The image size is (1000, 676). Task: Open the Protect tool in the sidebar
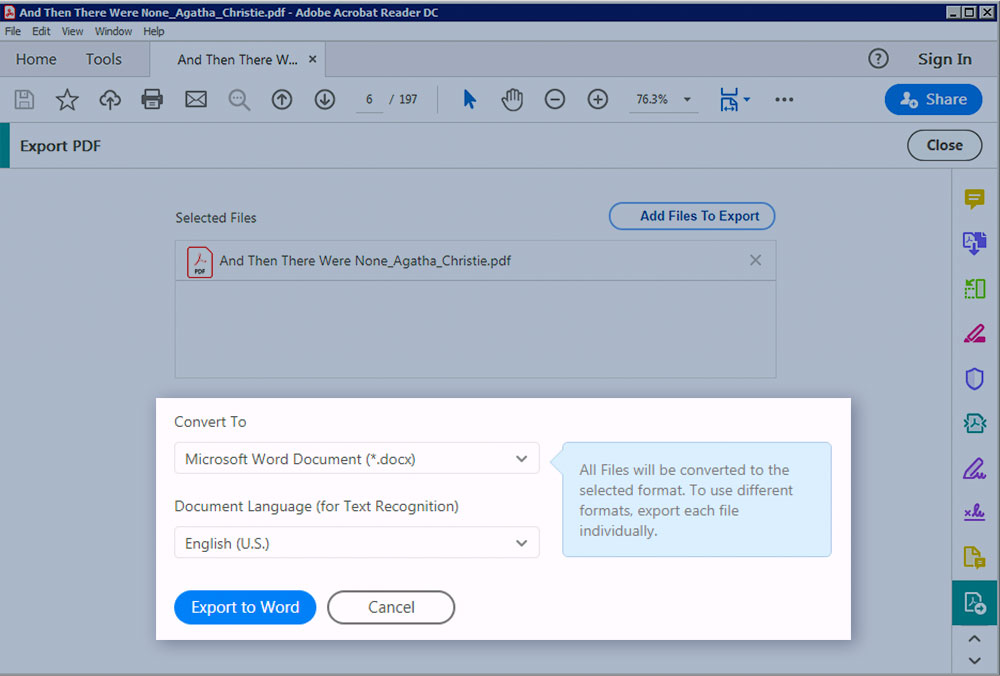(975, 379)
